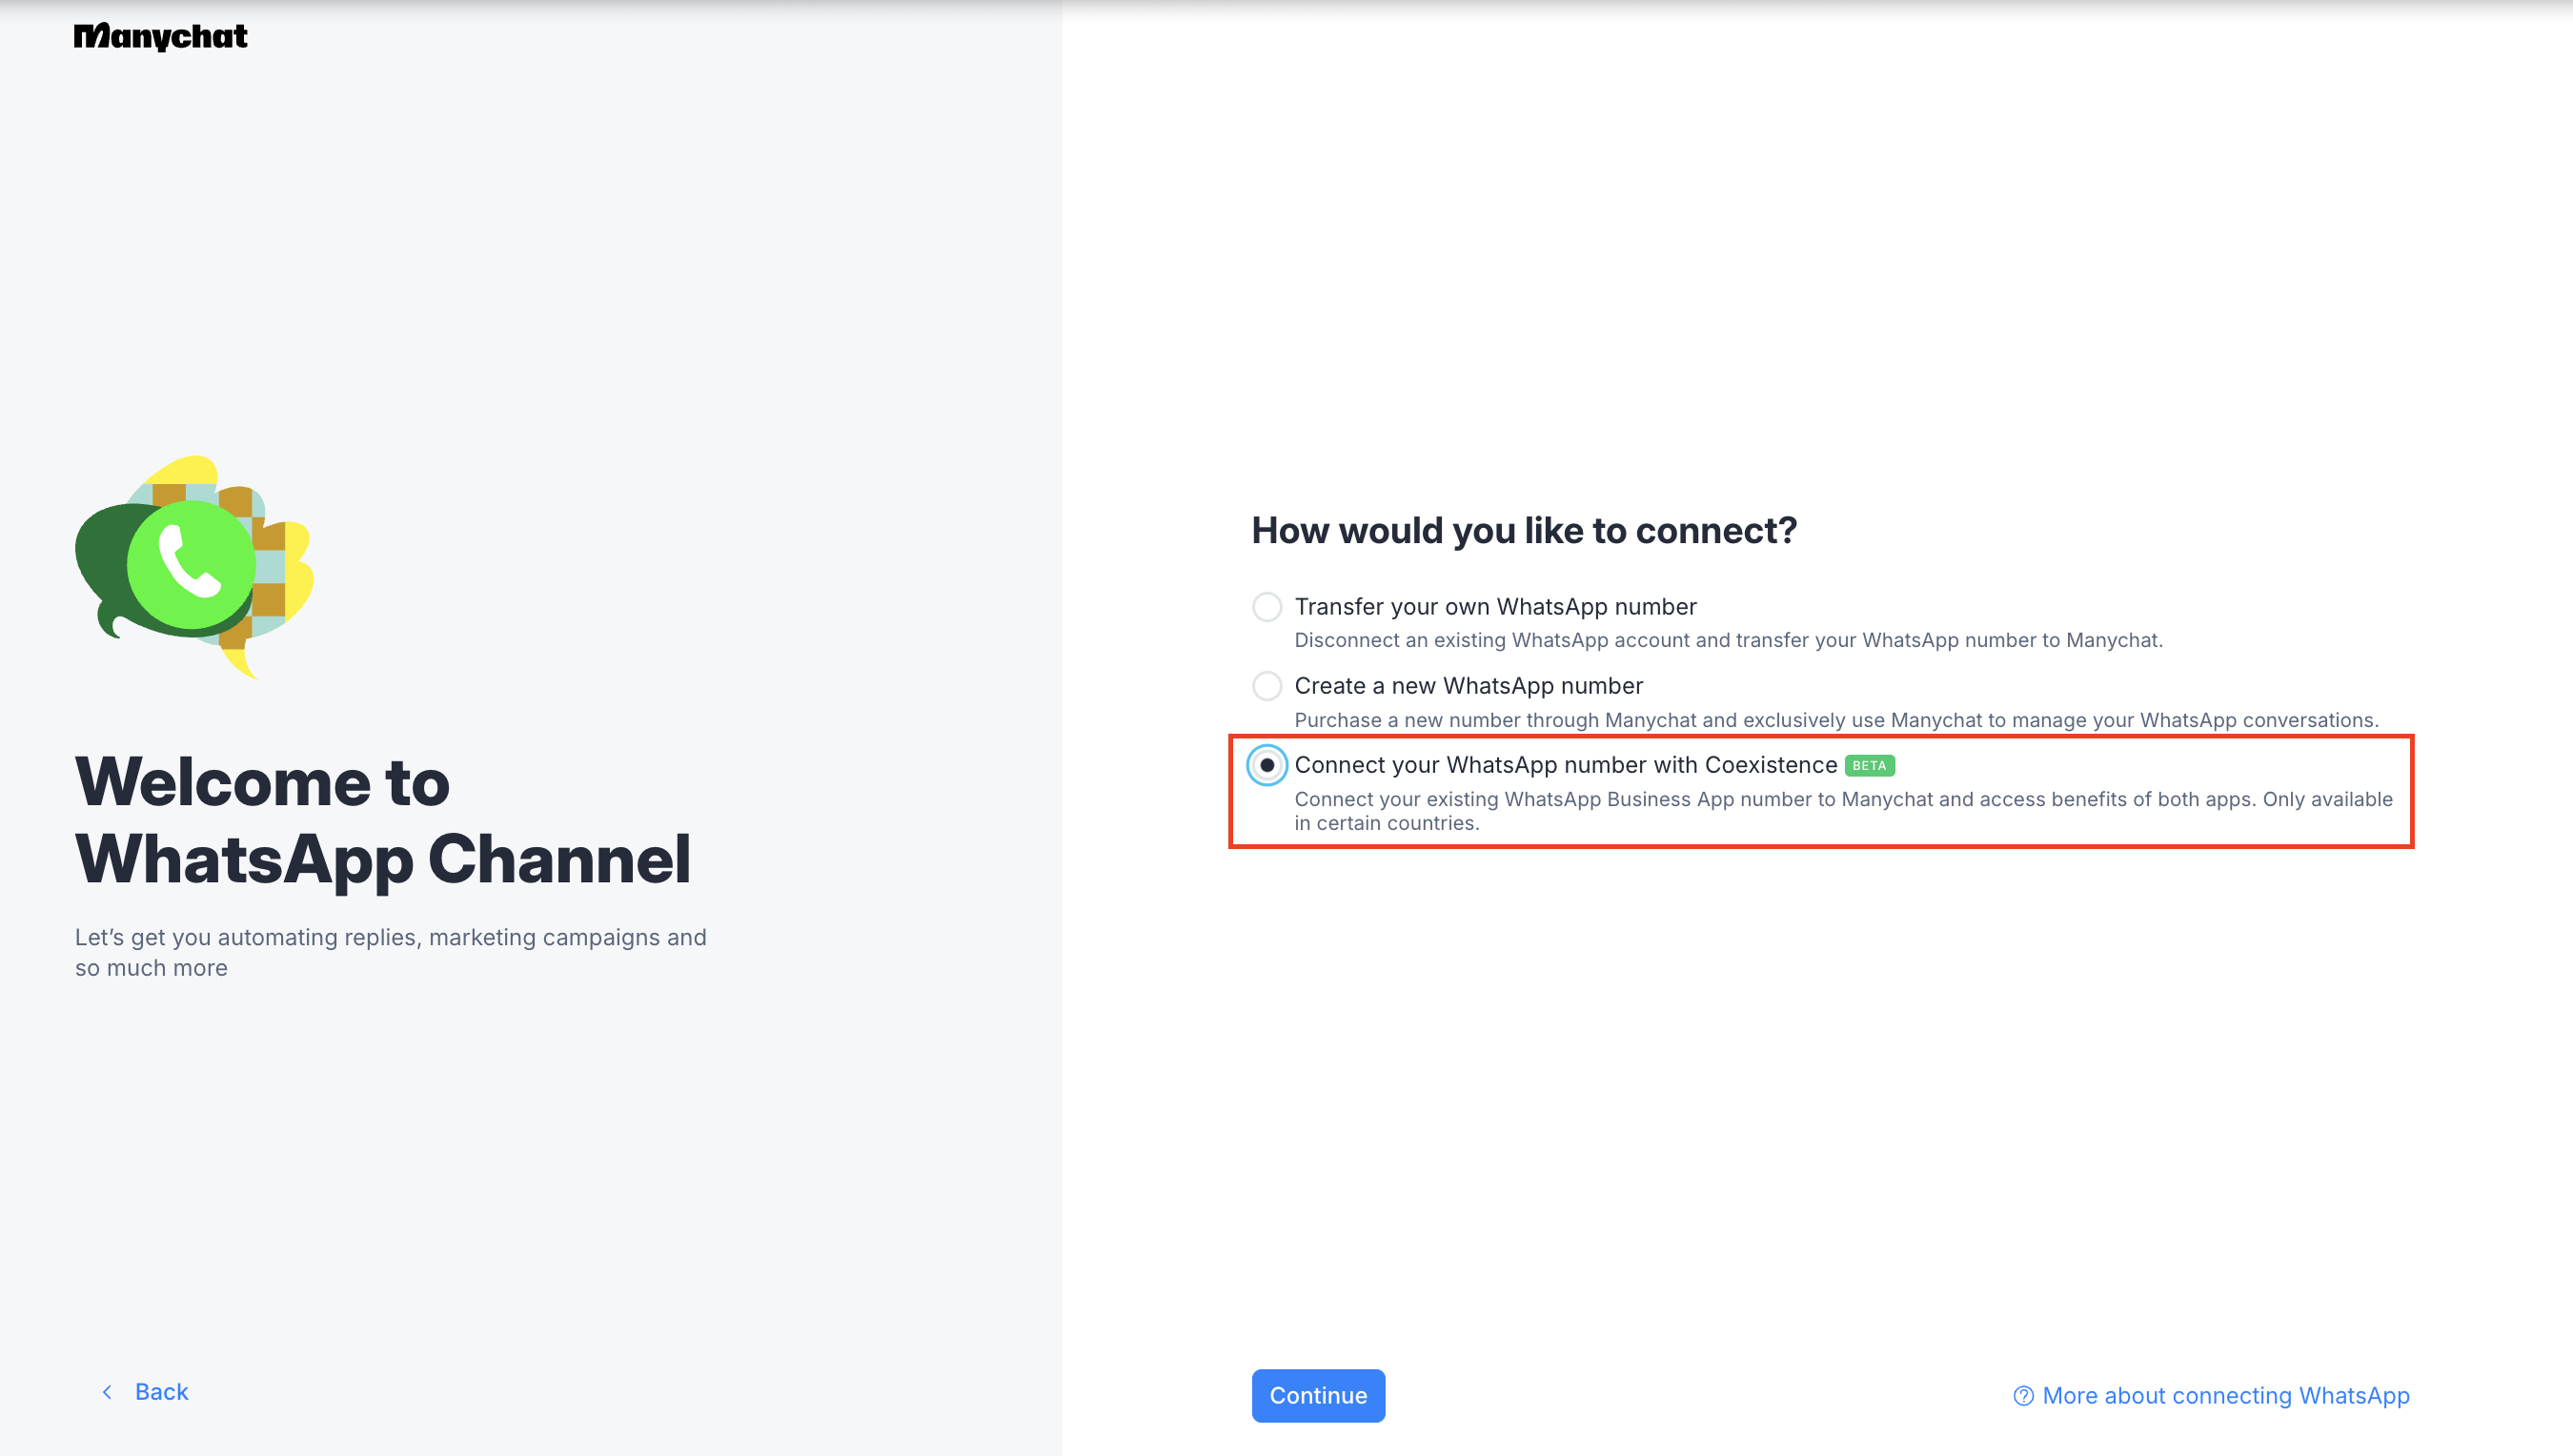Image resolution: width=2573 pixels, height=1456 pixels.
Task: Click "Connect your WhatsApp number with Coexistence" label
Action: [x=1565, y=766]
